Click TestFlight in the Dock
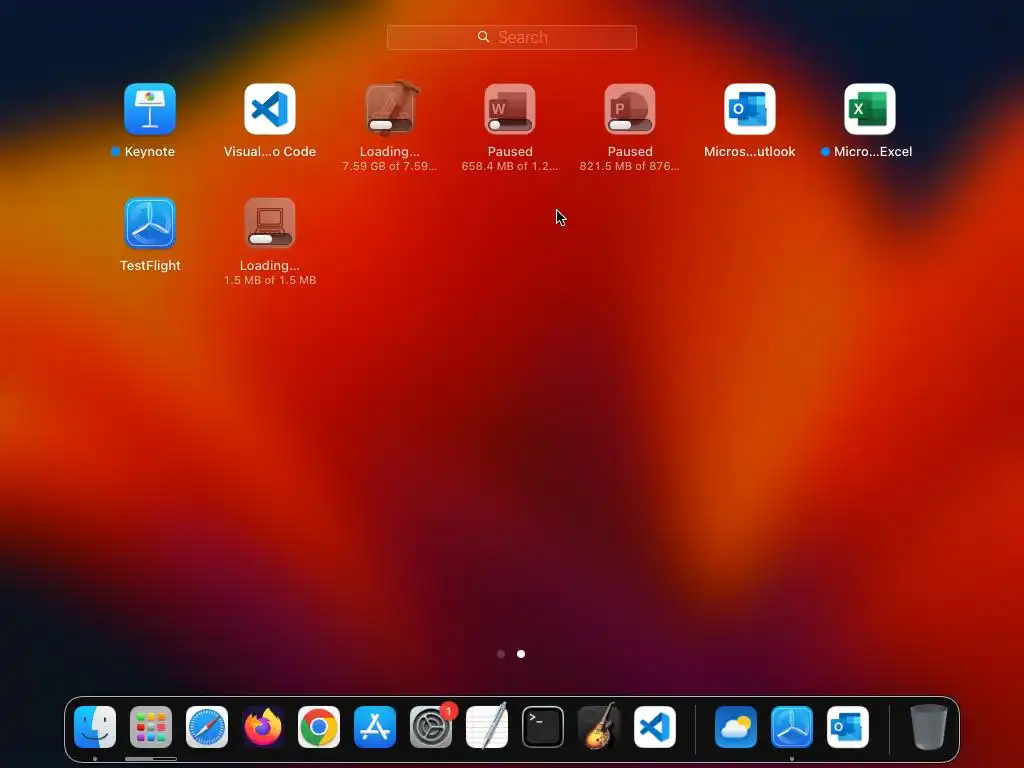Image resolution: width=1024 pixels, height=768 pixels. pos(792,727)
